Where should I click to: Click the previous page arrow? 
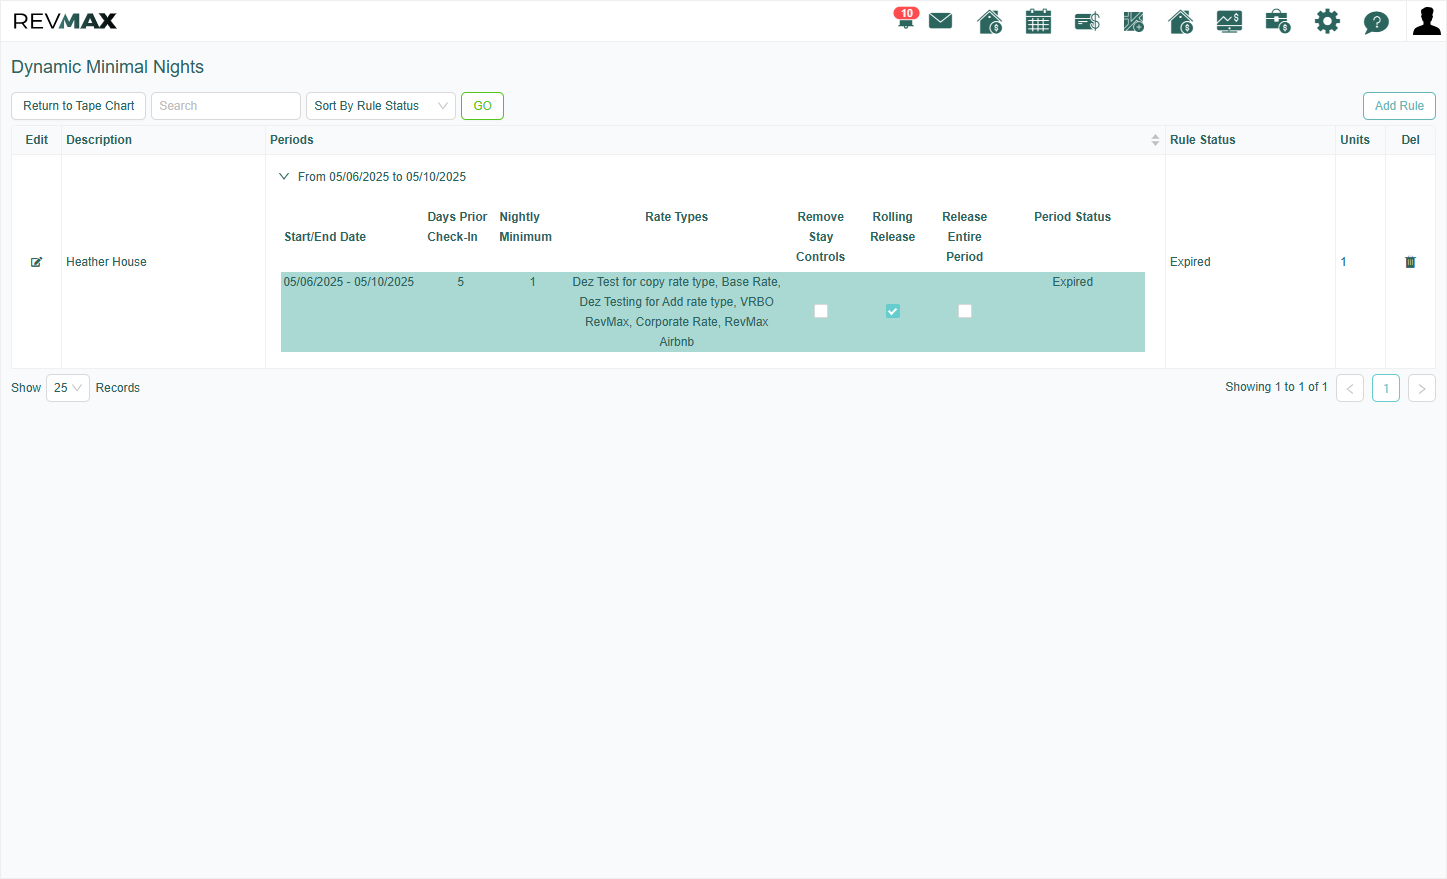(1350, 388)
